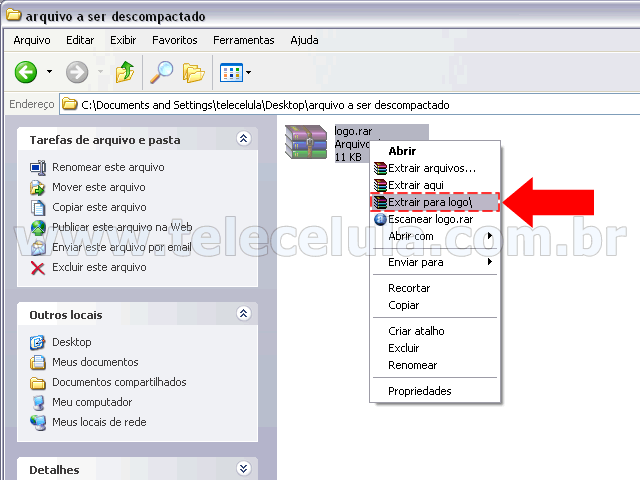Viewport: 640px width, 480px height.
Task: Collapse the Outros locais panel
Action: tap(244, 313)
